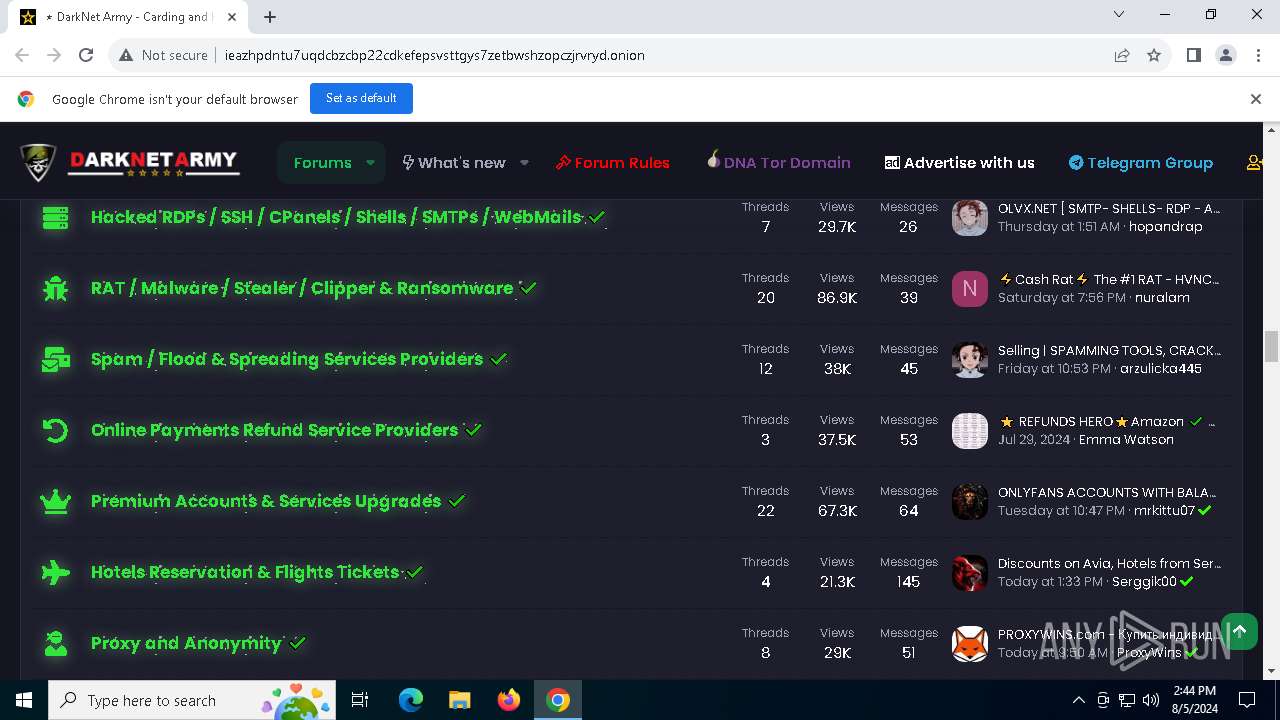Open Task View on the taskbar
The width and height of the screenshot is (1280, 720).
[x=360, y=700]
